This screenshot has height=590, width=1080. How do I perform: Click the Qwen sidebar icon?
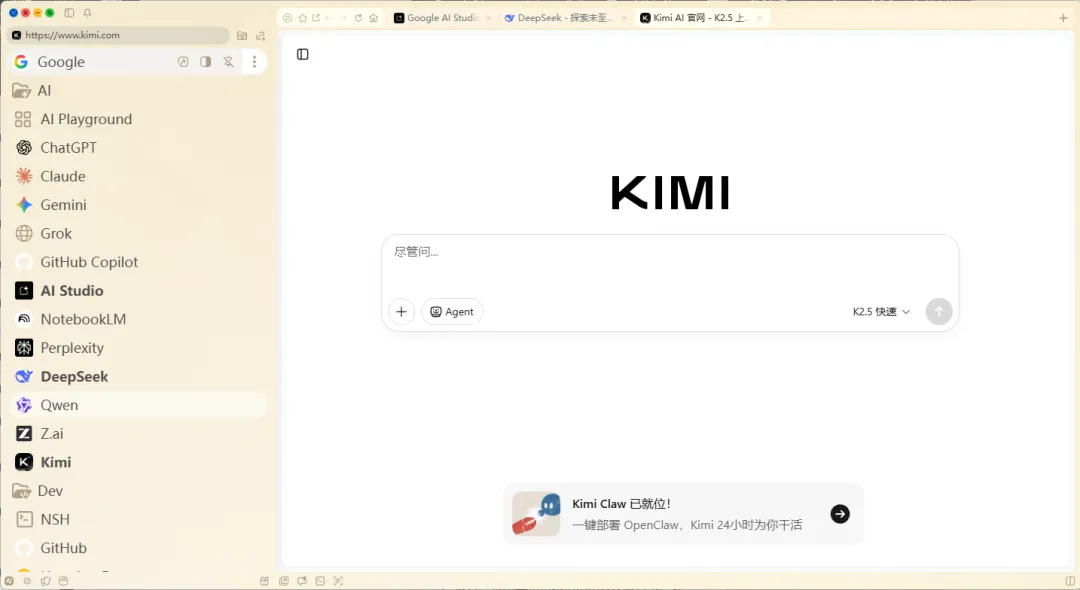coord(24,405)
